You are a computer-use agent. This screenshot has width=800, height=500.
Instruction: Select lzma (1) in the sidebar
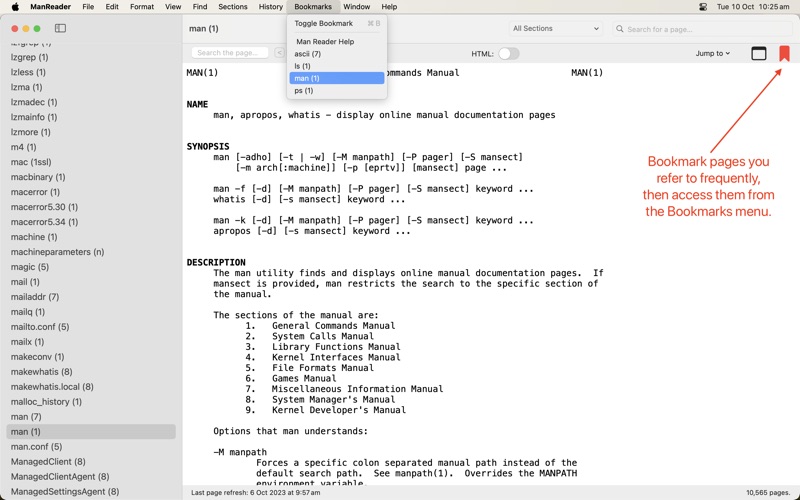[91, 87]
